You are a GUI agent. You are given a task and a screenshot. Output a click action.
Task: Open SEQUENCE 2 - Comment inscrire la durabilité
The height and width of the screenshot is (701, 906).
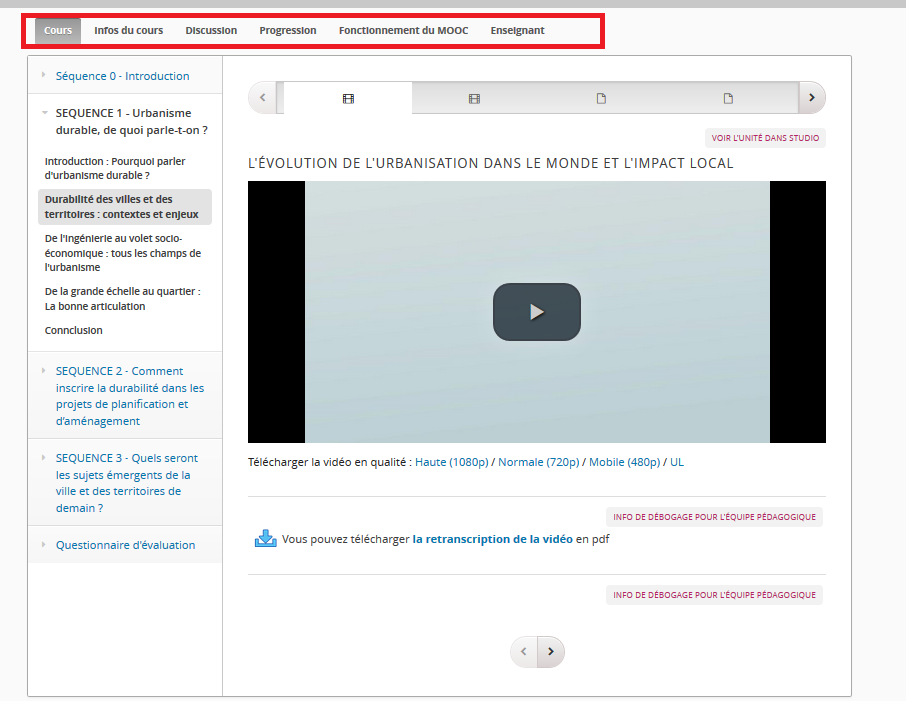(x=130, y=396)
